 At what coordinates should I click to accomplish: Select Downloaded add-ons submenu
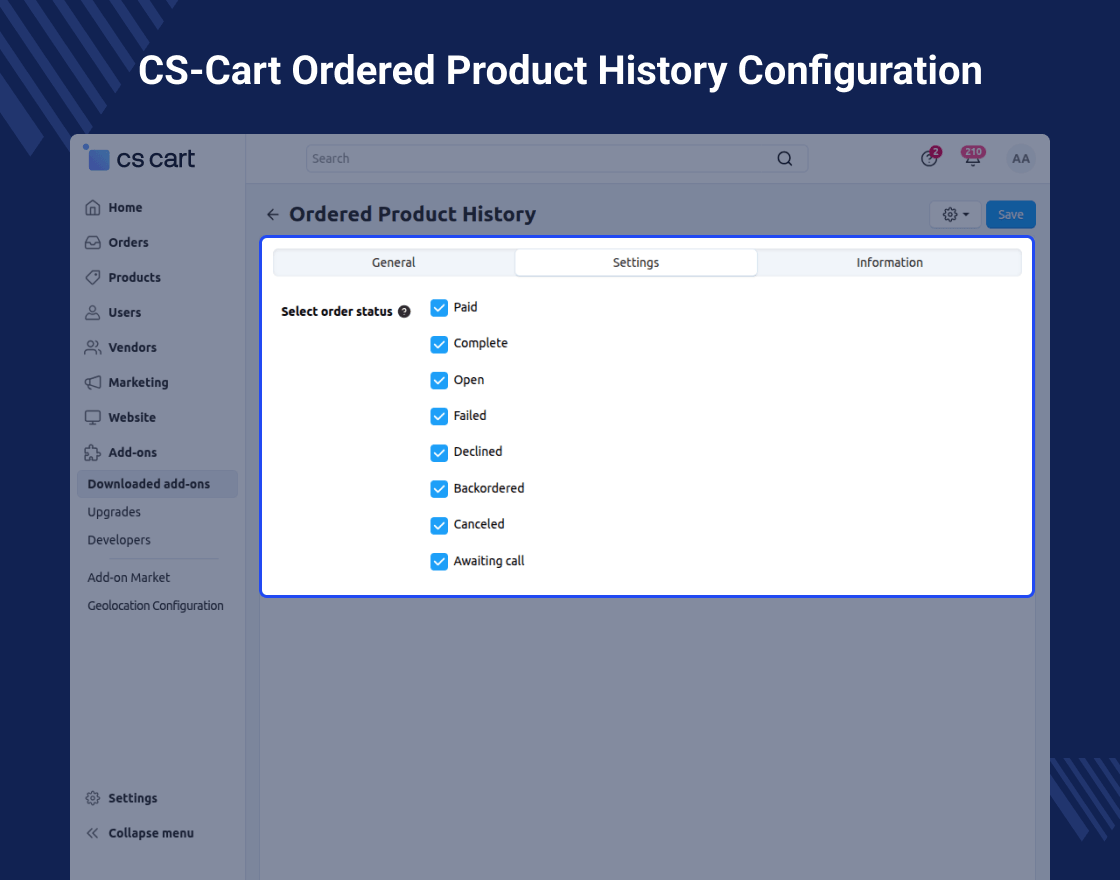[157, 484]
